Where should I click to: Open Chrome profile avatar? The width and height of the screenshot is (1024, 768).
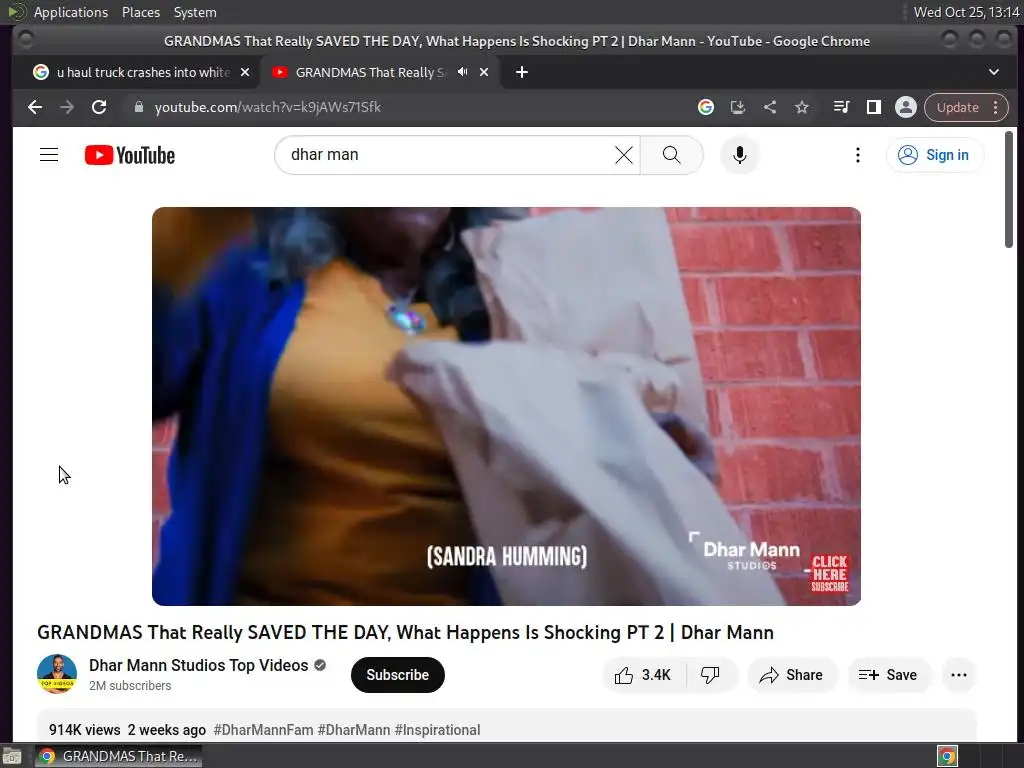[905, 107]
